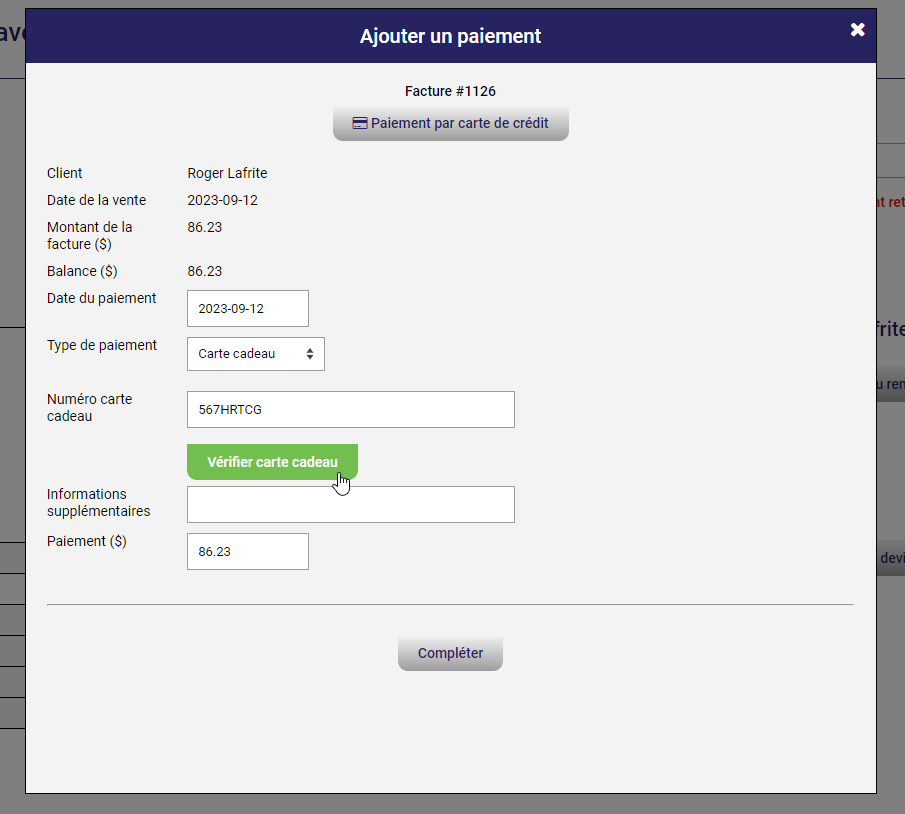Click the Type de paiement label
The width and height of the screenshot is (905, 814).
pyautogui.click(x=101, y=345)
